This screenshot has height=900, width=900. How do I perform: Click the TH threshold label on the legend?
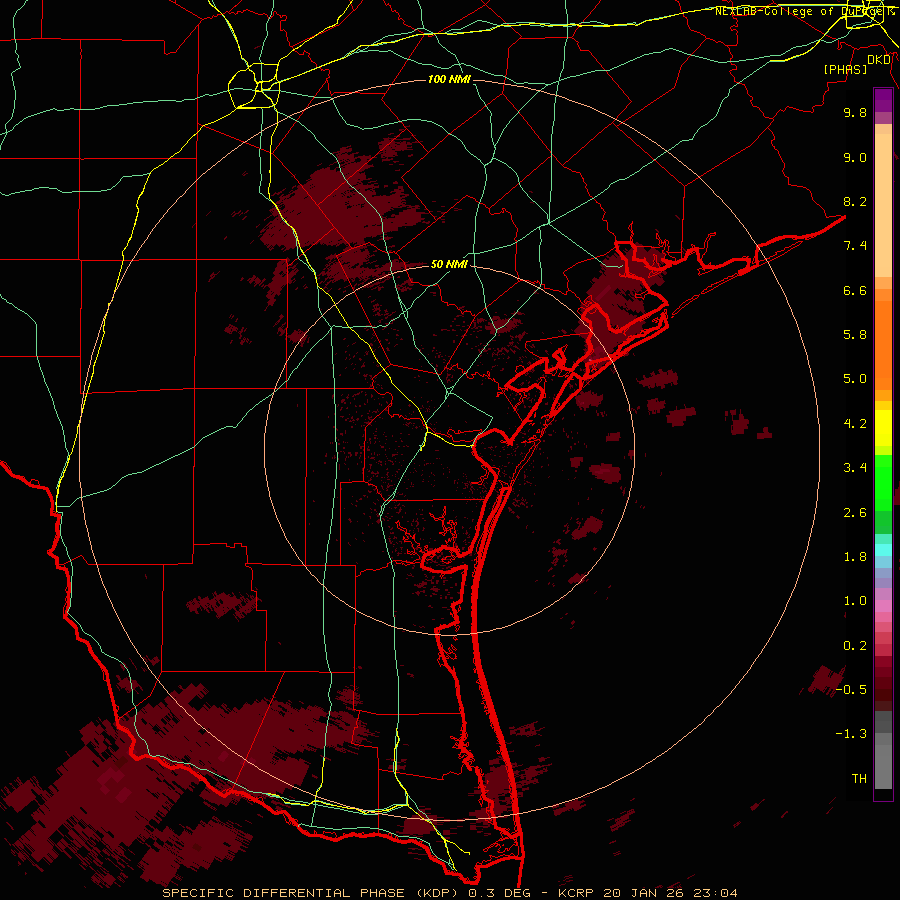tap(859, 779)
